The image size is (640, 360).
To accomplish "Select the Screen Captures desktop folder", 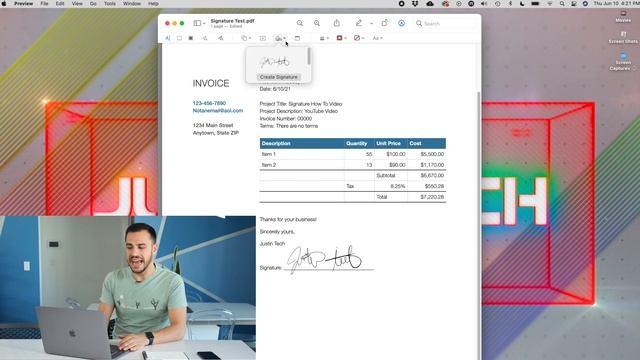I will point(623,61).
